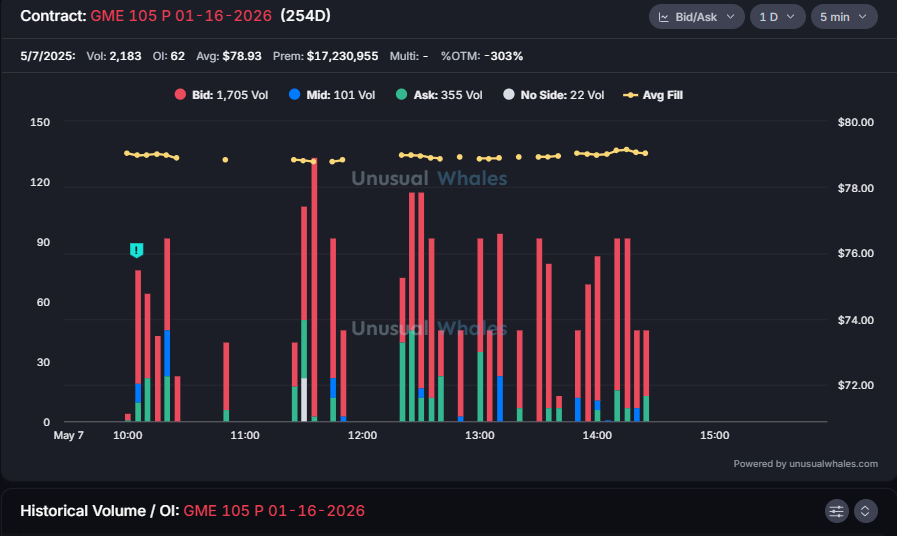Toggle the Mid series in legend

[x=332, y=95]
